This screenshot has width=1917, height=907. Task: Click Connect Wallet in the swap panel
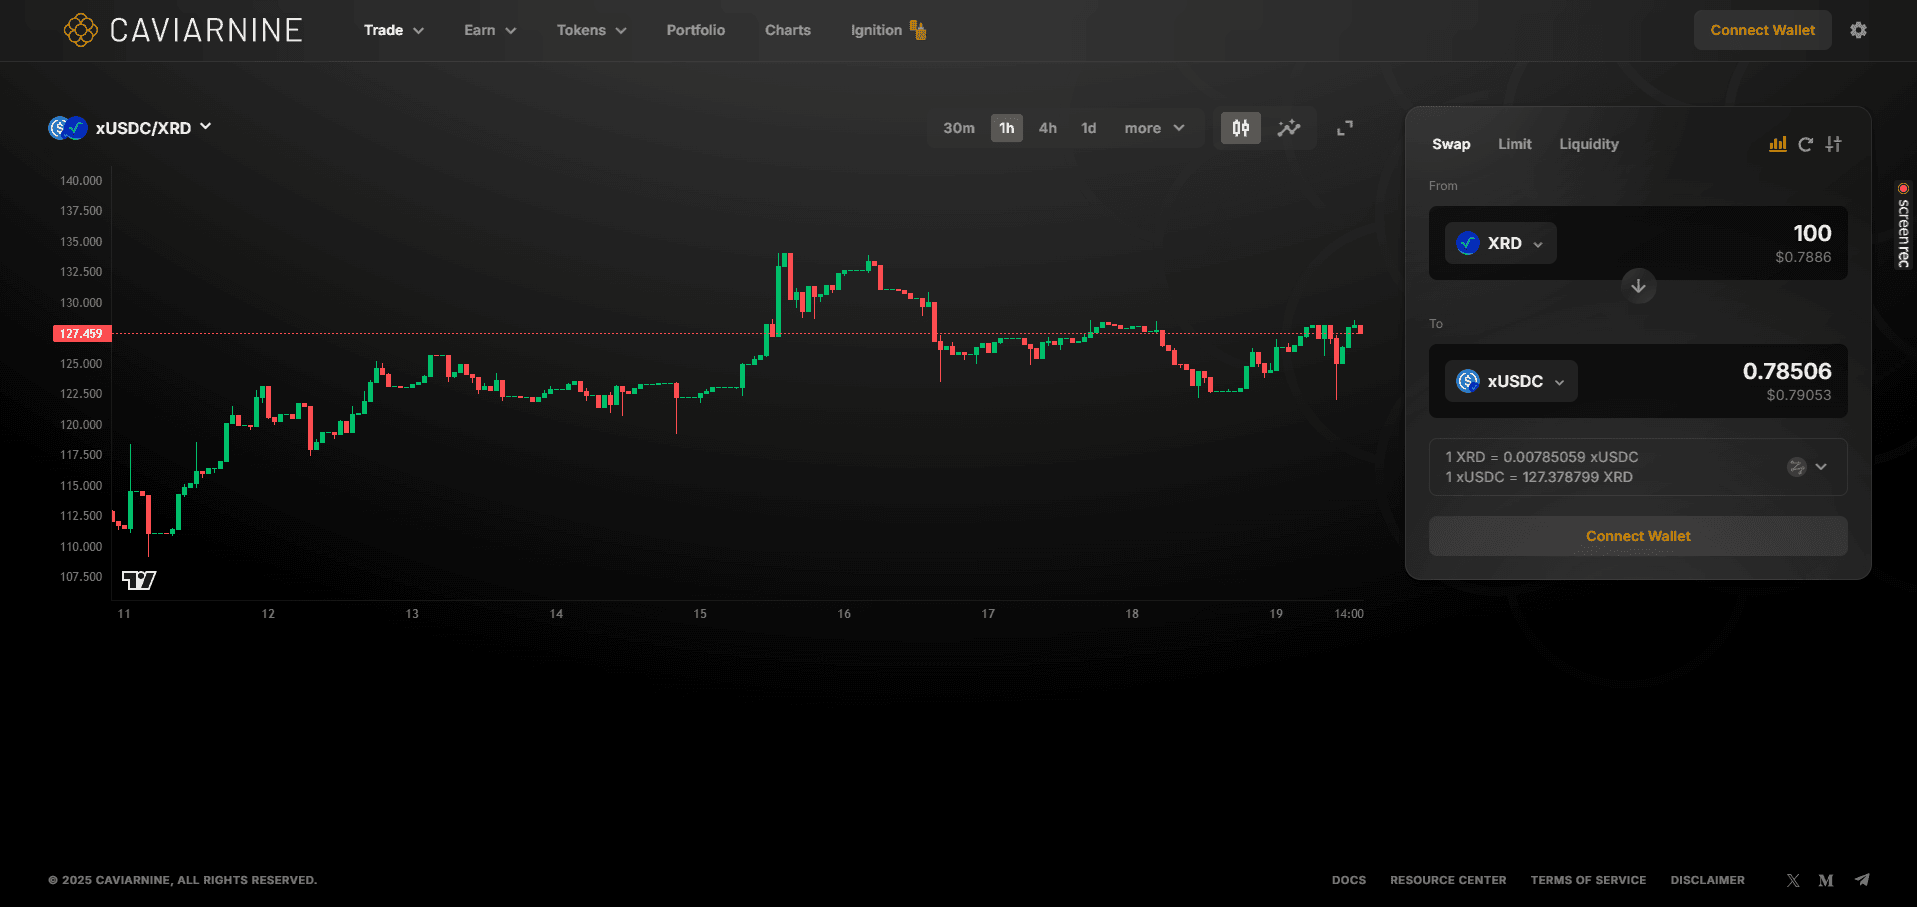[1638, 536]
